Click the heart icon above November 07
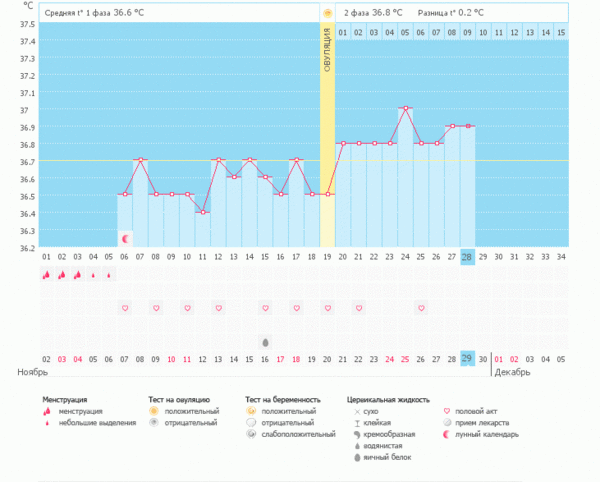600x482 pixels. (x=125, y=308)
